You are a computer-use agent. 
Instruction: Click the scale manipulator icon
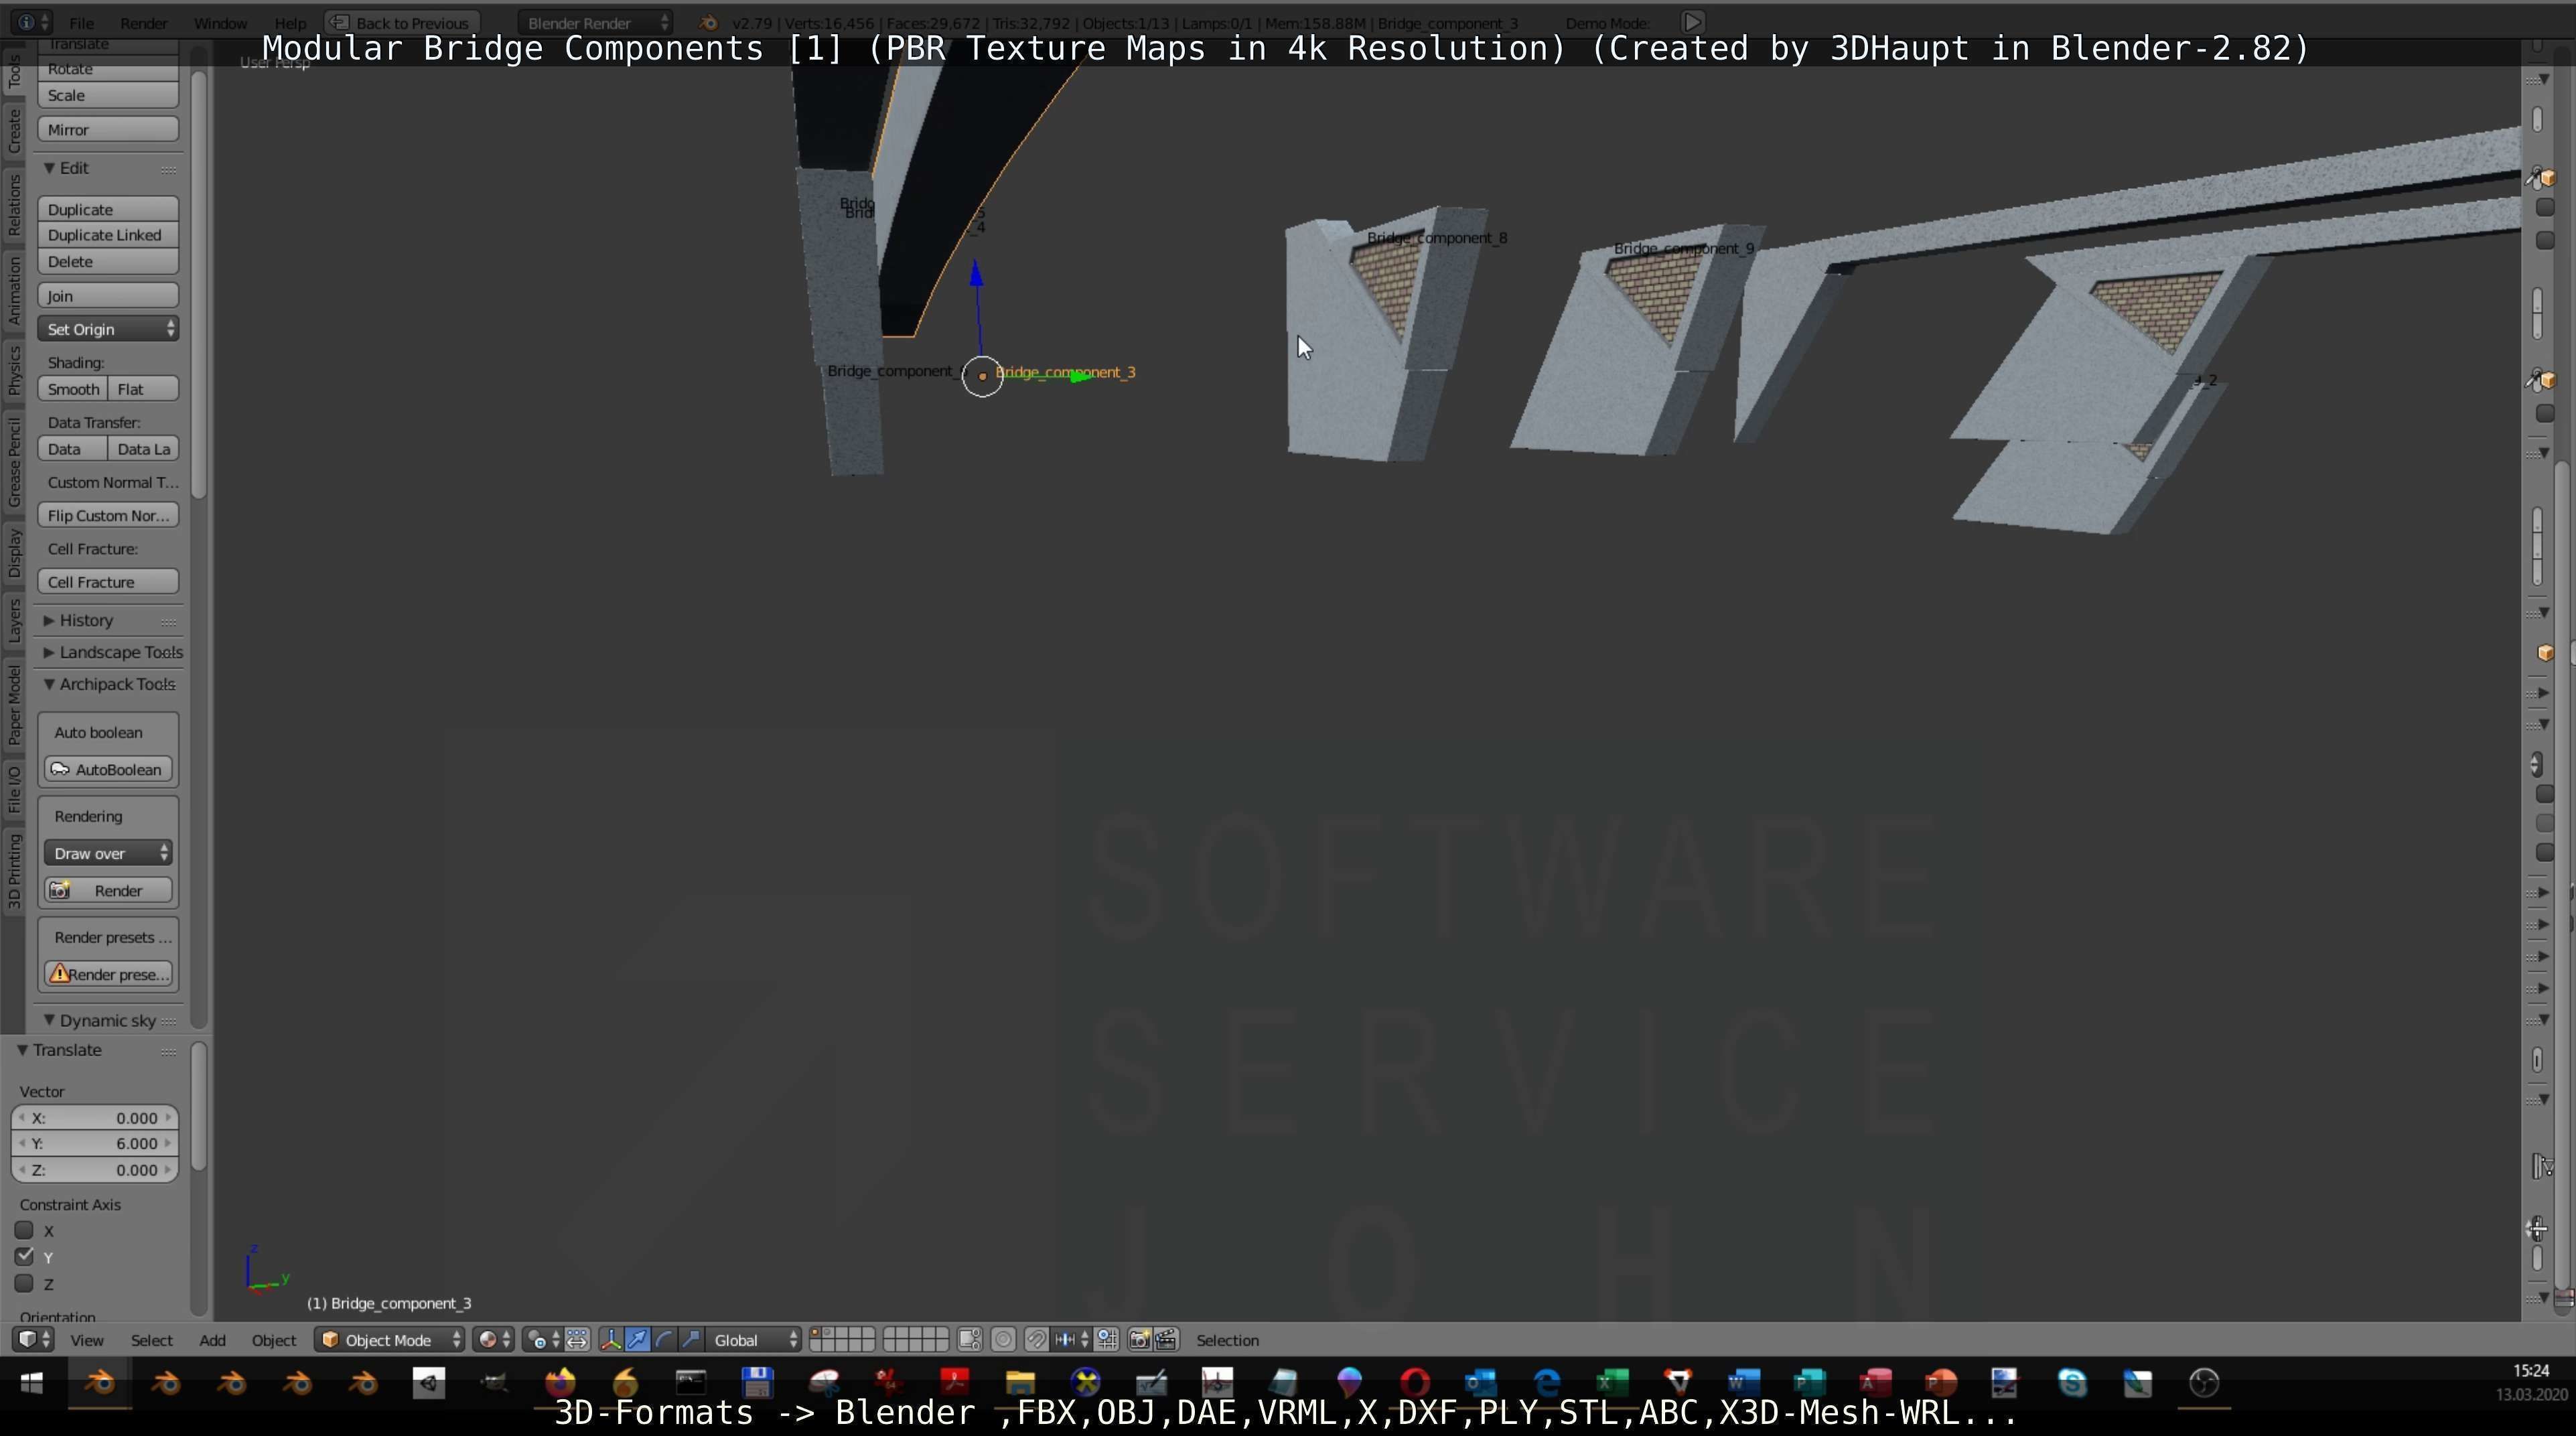click(691, 1340)
